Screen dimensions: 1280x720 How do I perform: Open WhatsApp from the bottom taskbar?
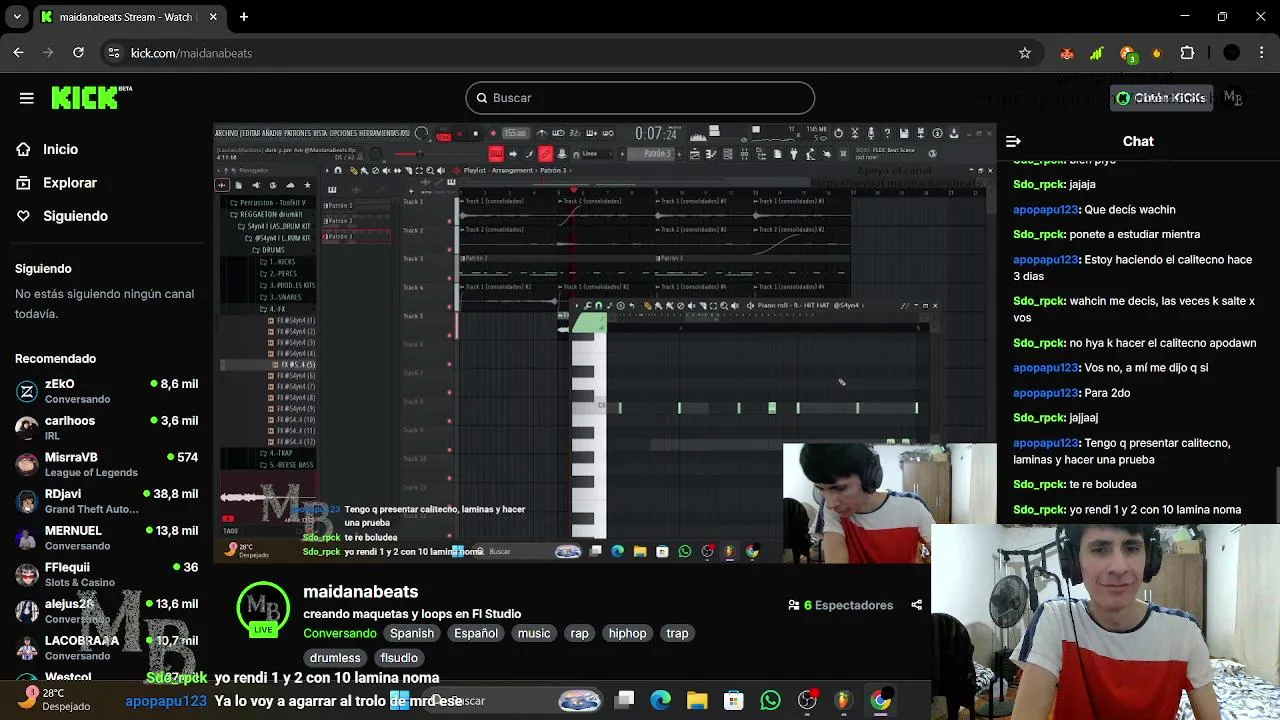[x=770, y=701]
